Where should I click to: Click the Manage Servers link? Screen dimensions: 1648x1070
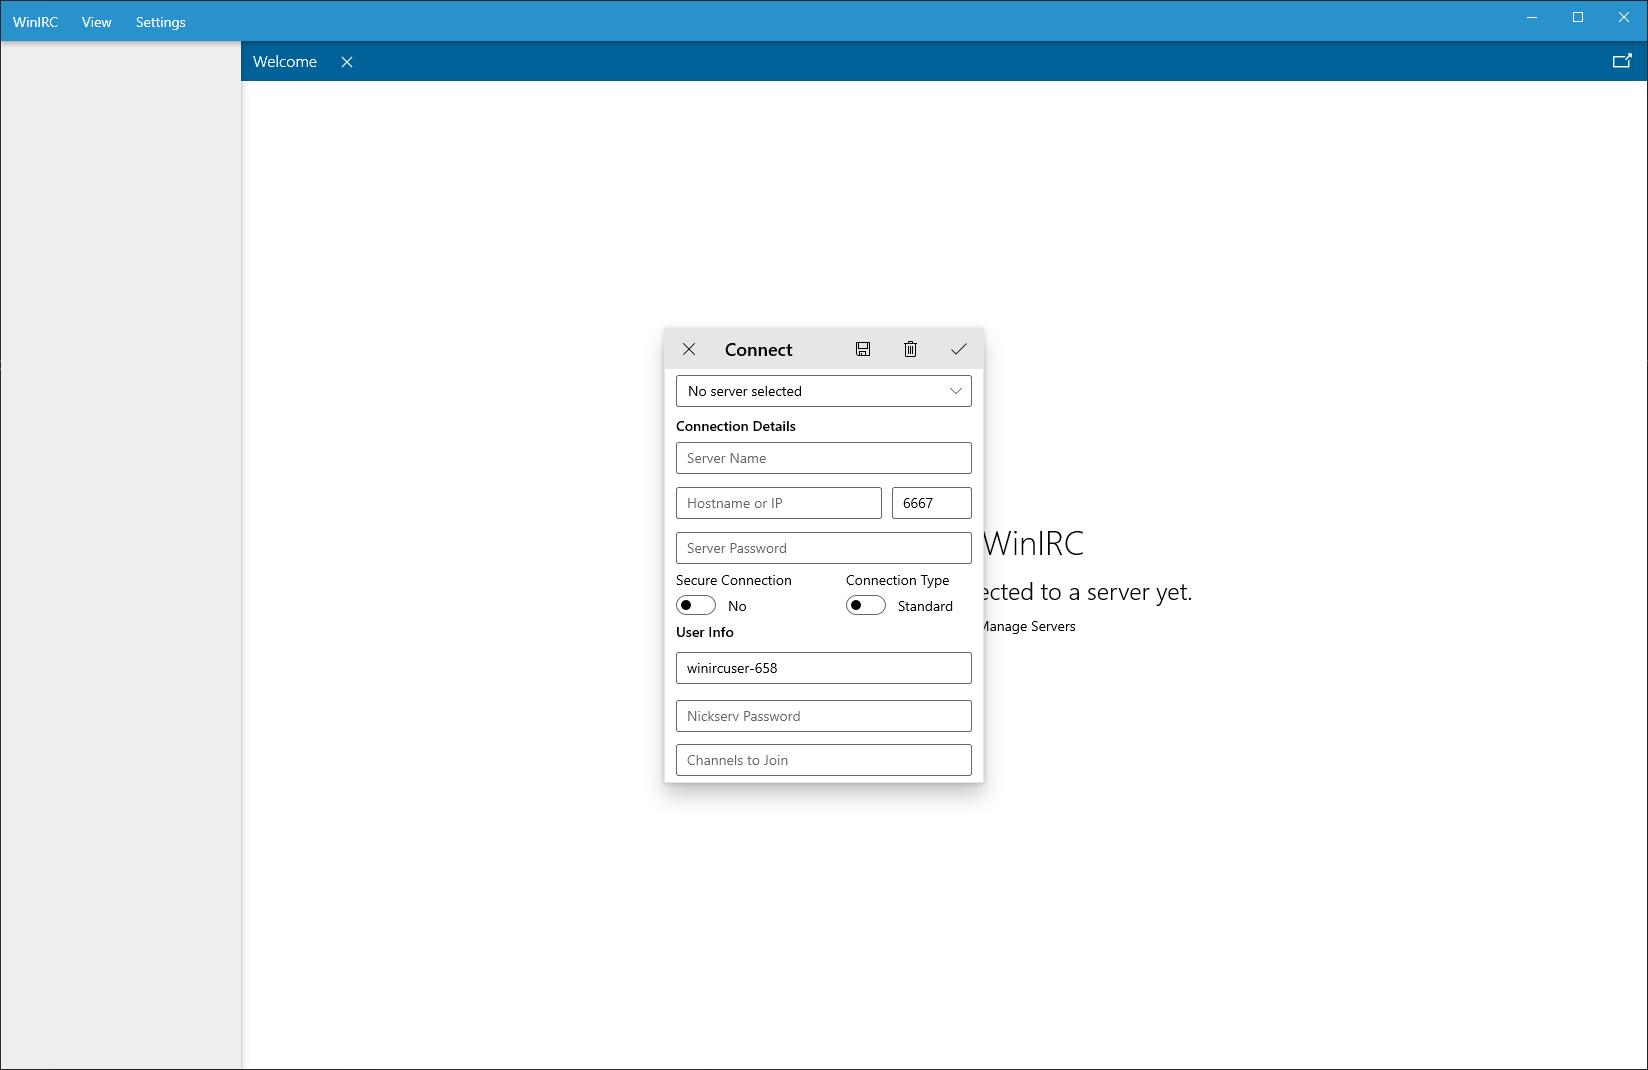tap(1029, 626)
